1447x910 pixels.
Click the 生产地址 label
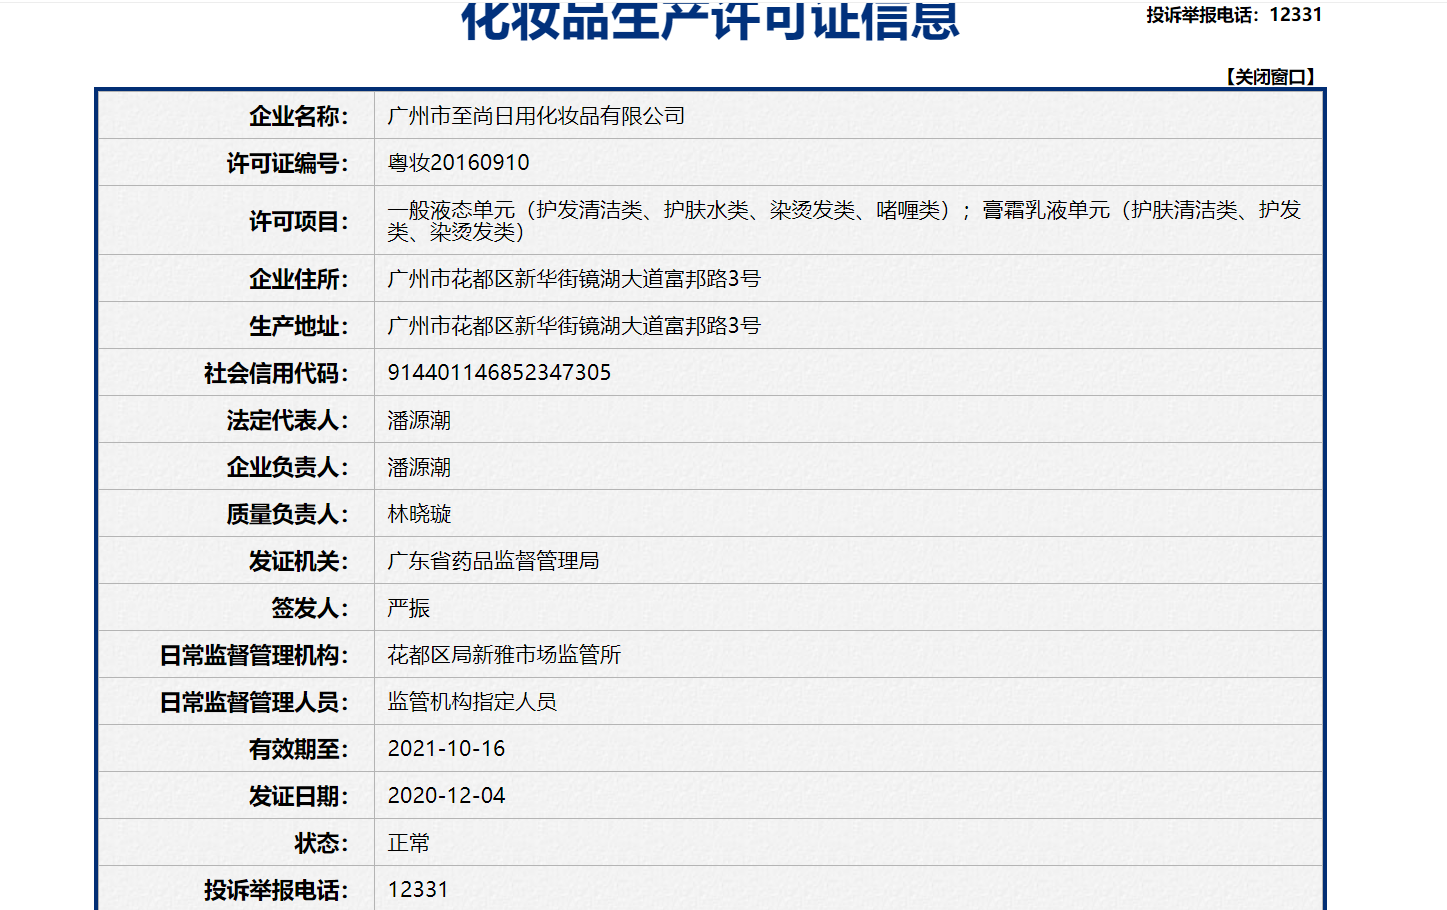pos(298,326)
